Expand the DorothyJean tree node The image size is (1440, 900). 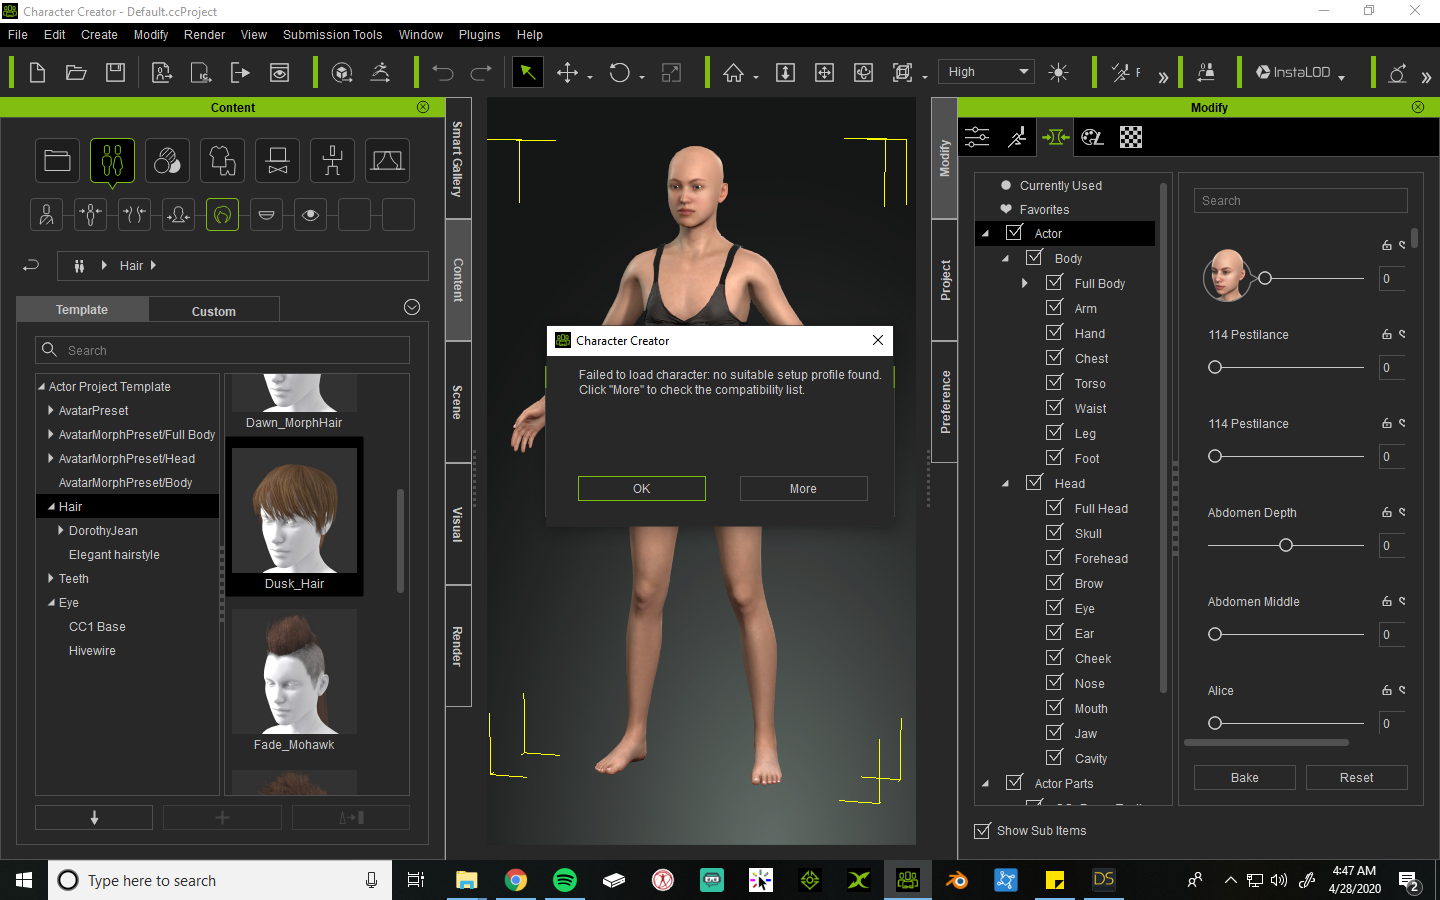click(61, 531)
